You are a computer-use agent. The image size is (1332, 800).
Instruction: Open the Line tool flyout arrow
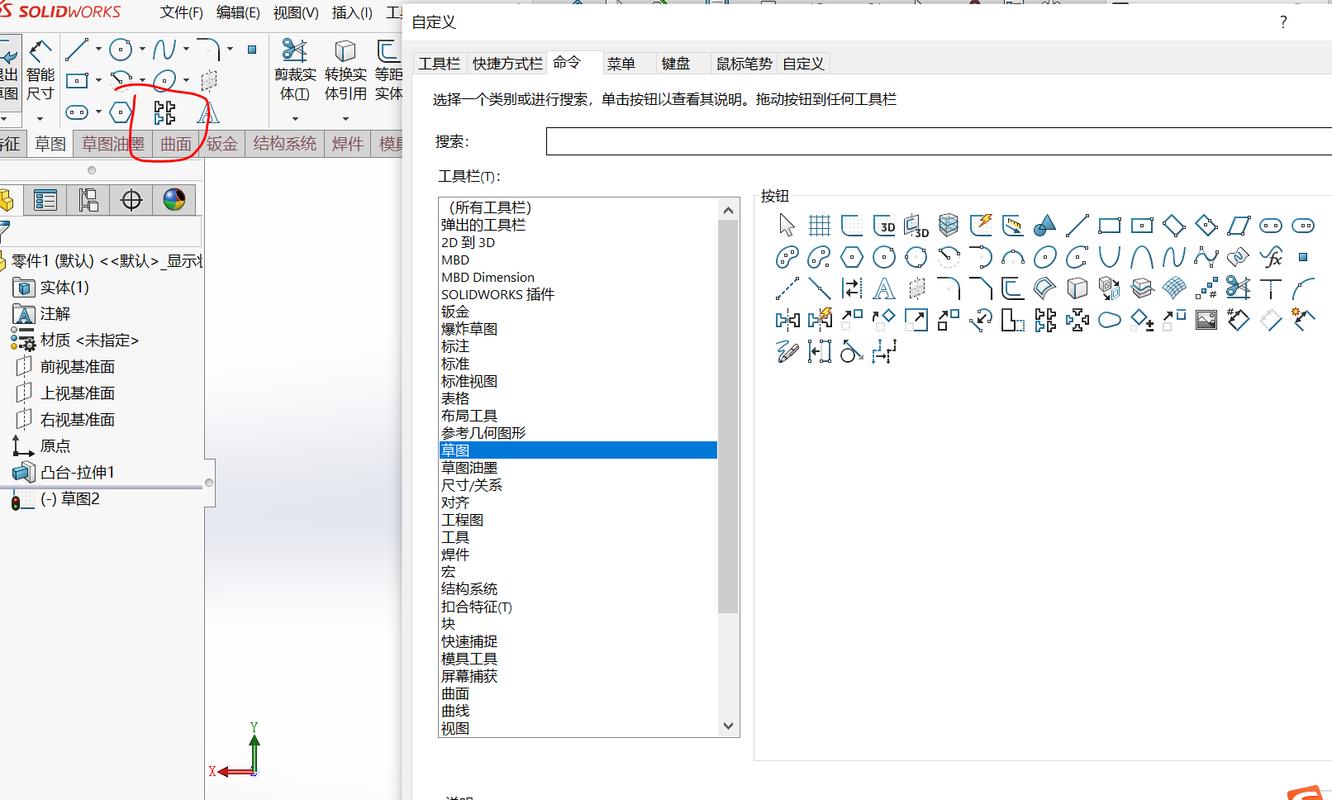coord(99,49)
